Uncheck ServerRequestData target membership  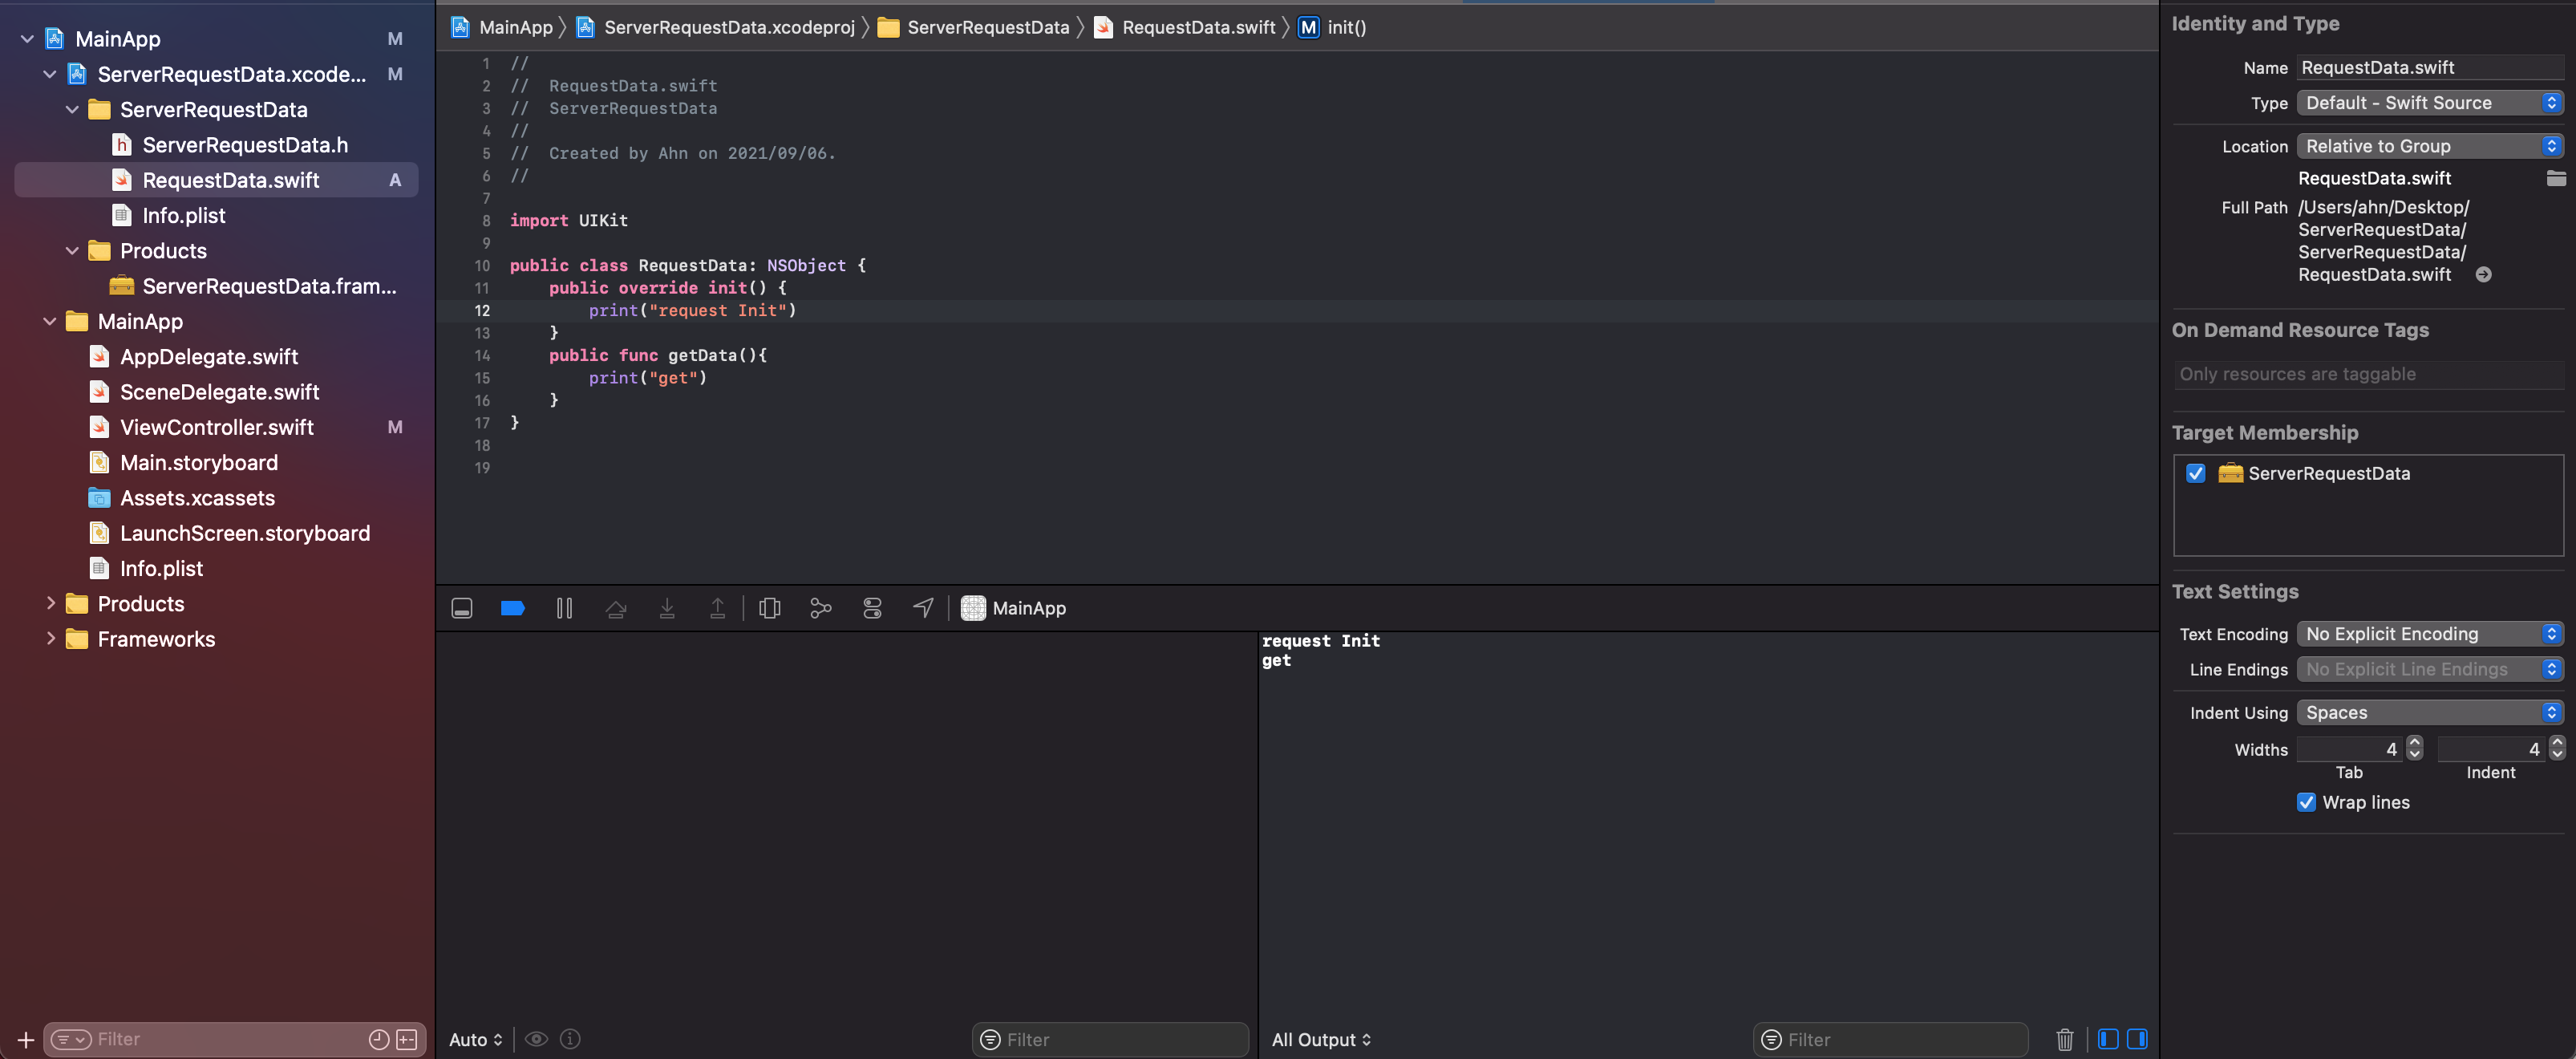coord(2195,473)
